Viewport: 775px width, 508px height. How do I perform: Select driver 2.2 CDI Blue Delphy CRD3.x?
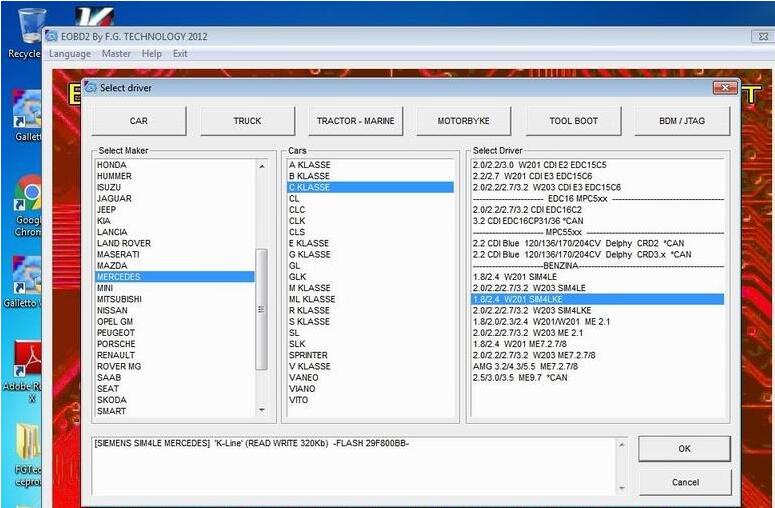coord(598,254)
